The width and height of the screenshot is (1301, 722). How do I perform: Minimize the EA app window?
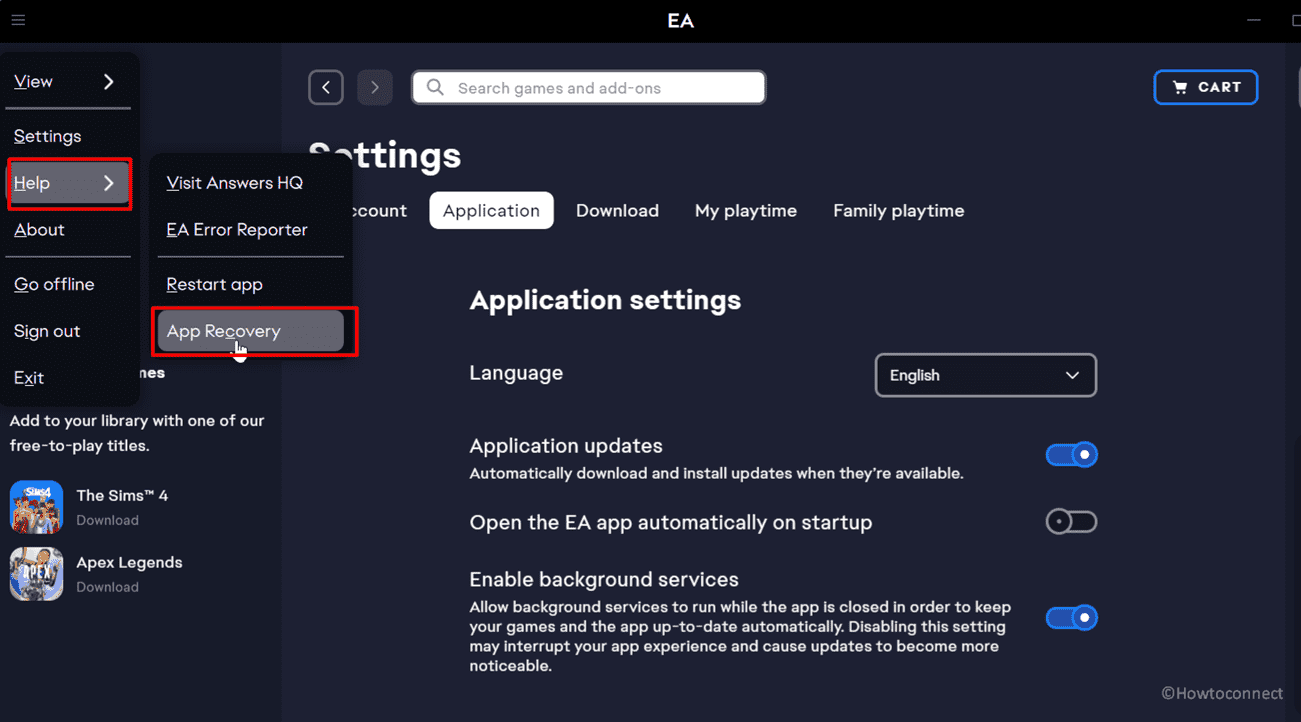1254,20
